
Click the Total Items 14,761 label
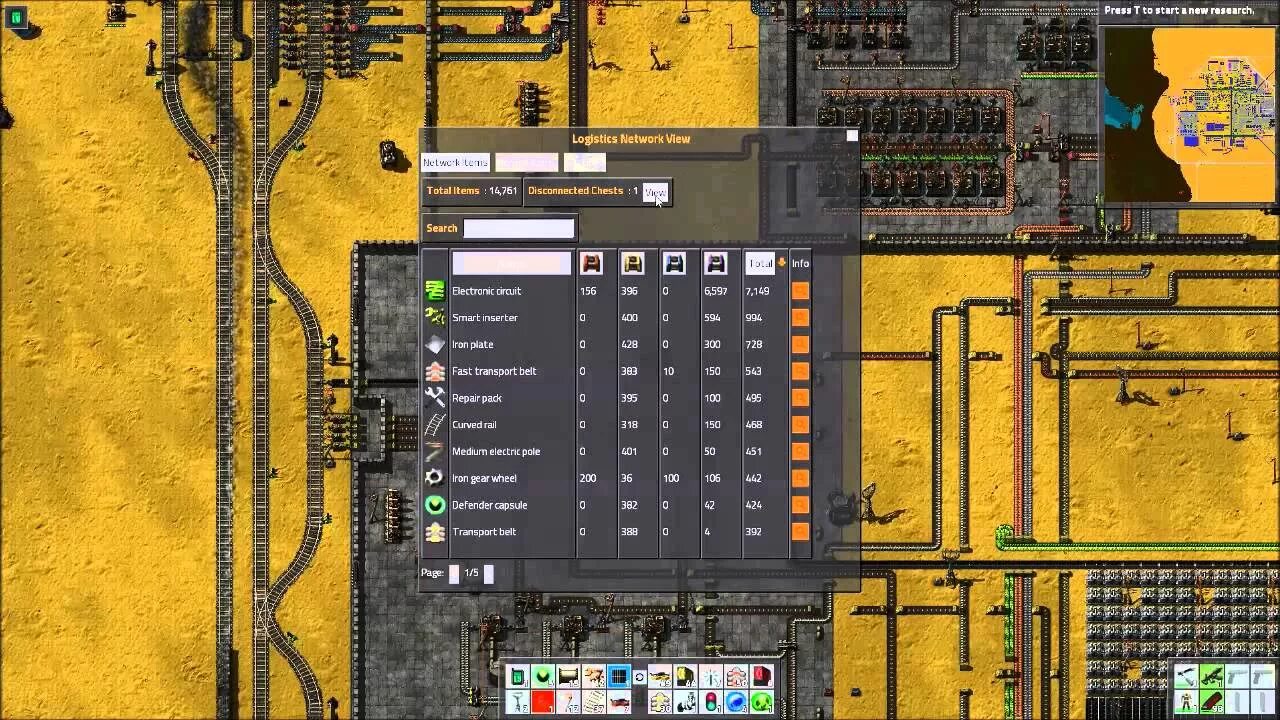point(472,191)
